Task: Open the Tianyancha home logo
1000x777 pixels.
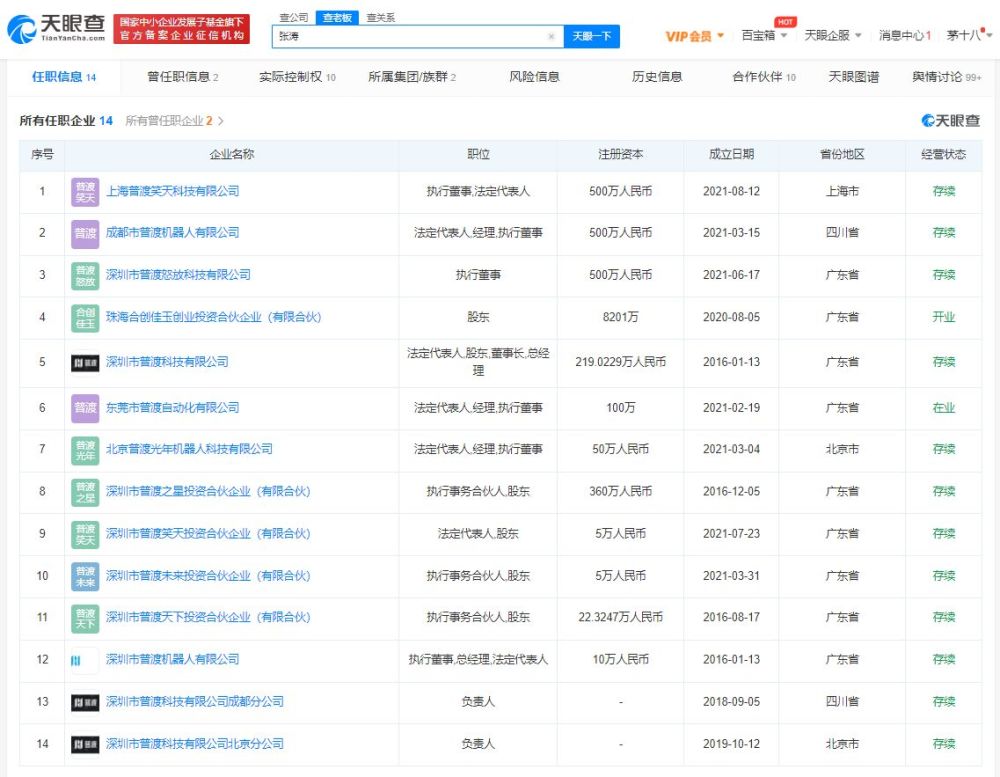Action: coord(56,28)
